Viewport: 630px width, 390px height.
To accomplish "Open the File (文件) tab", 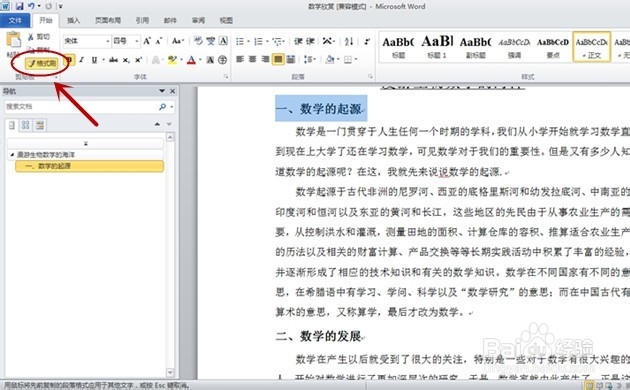I will [15, 20].
